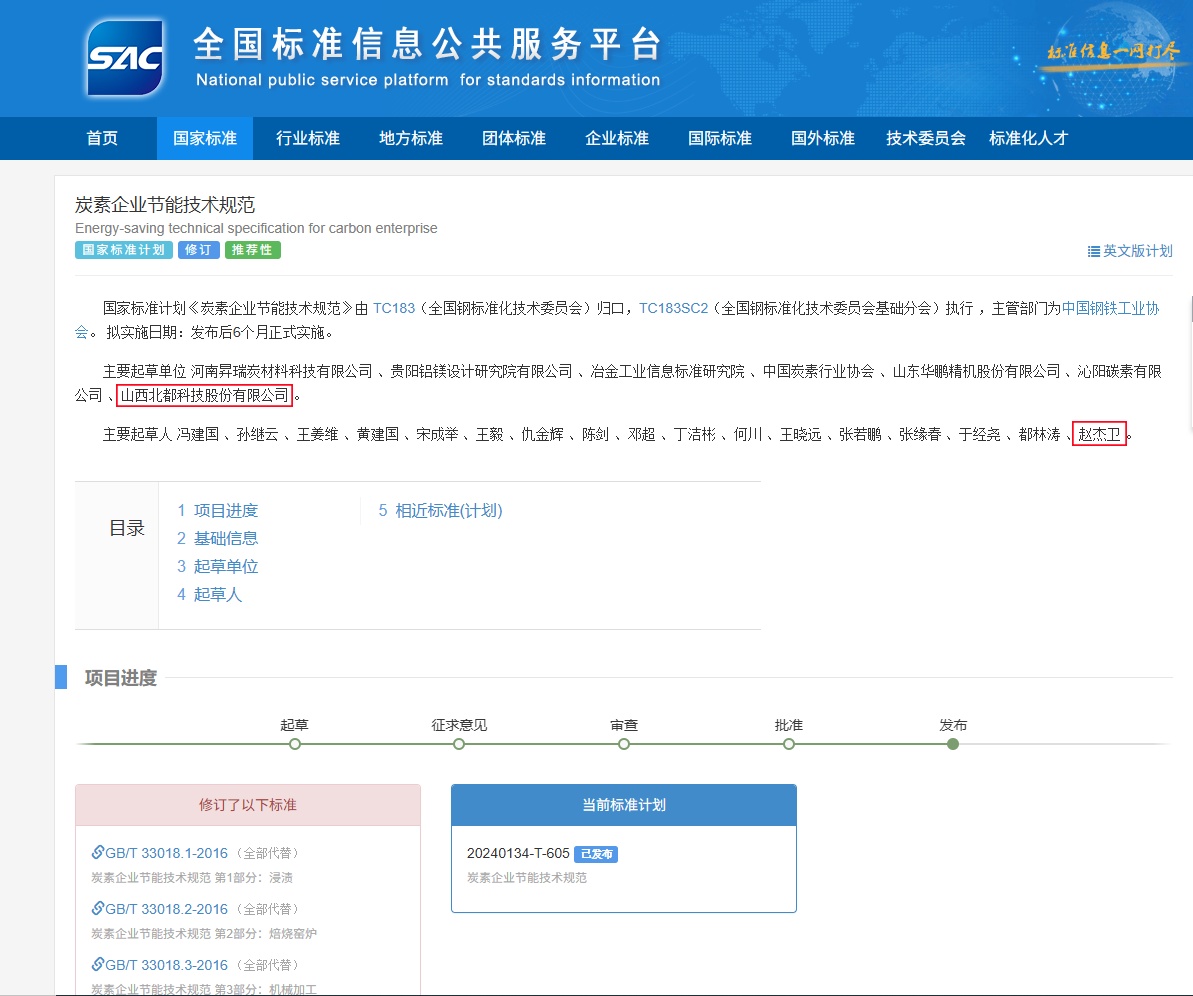Screen dimensions: 1193x996
Task: Jump to 项目进度 in the contents
Action: click(x=217, y=511)
